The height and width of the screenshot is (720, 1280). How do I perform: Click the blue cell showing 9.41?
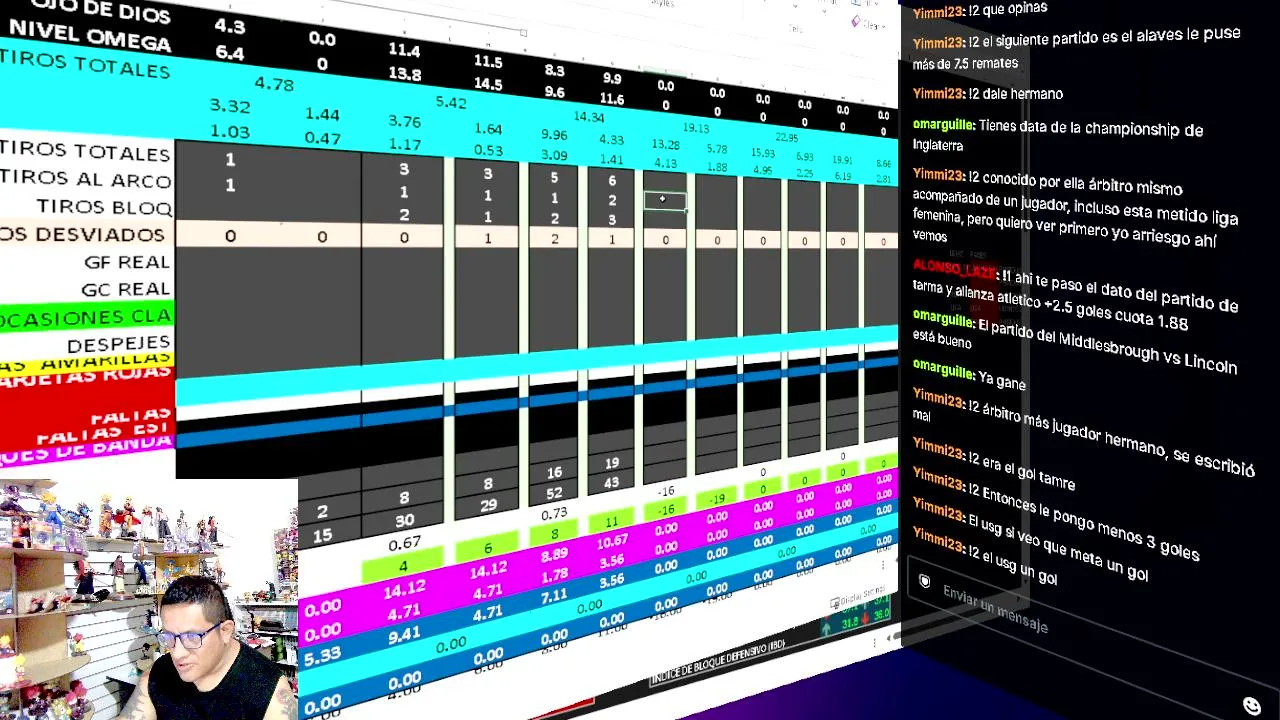click(x=404, y=634)
